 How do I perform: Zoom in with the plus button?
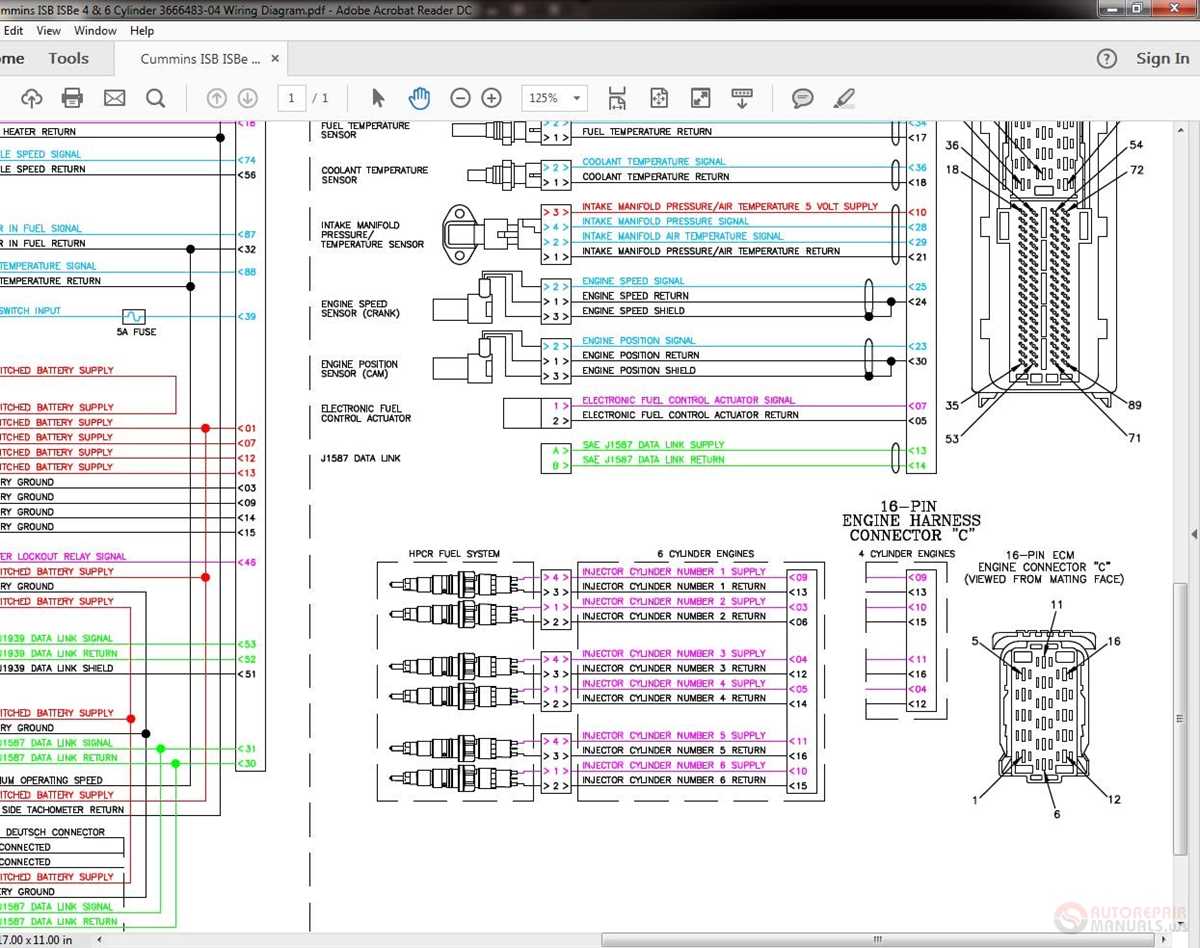pyautogui.click(x=491, y=98)
